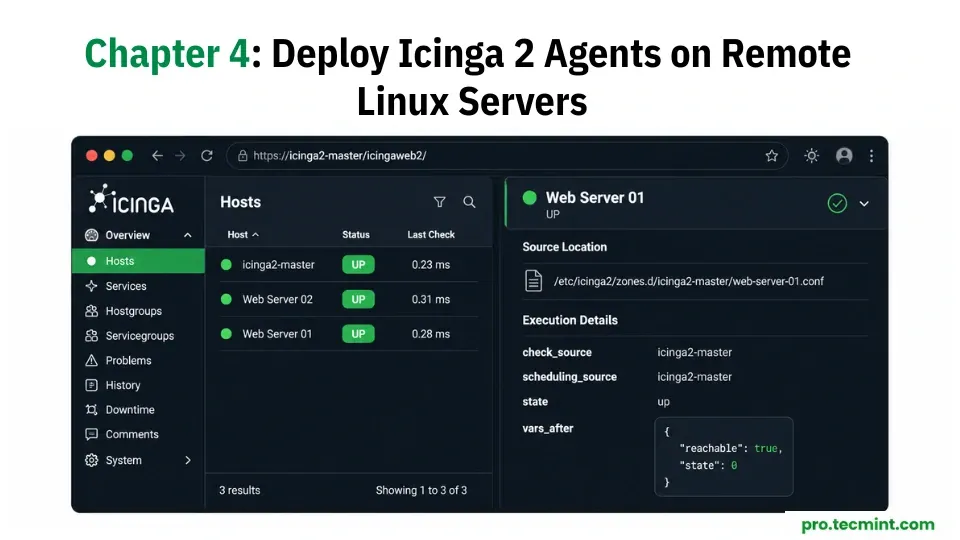Expand the System menu chevron
This screenshot has height=540, width=960.
pos(188,460)
